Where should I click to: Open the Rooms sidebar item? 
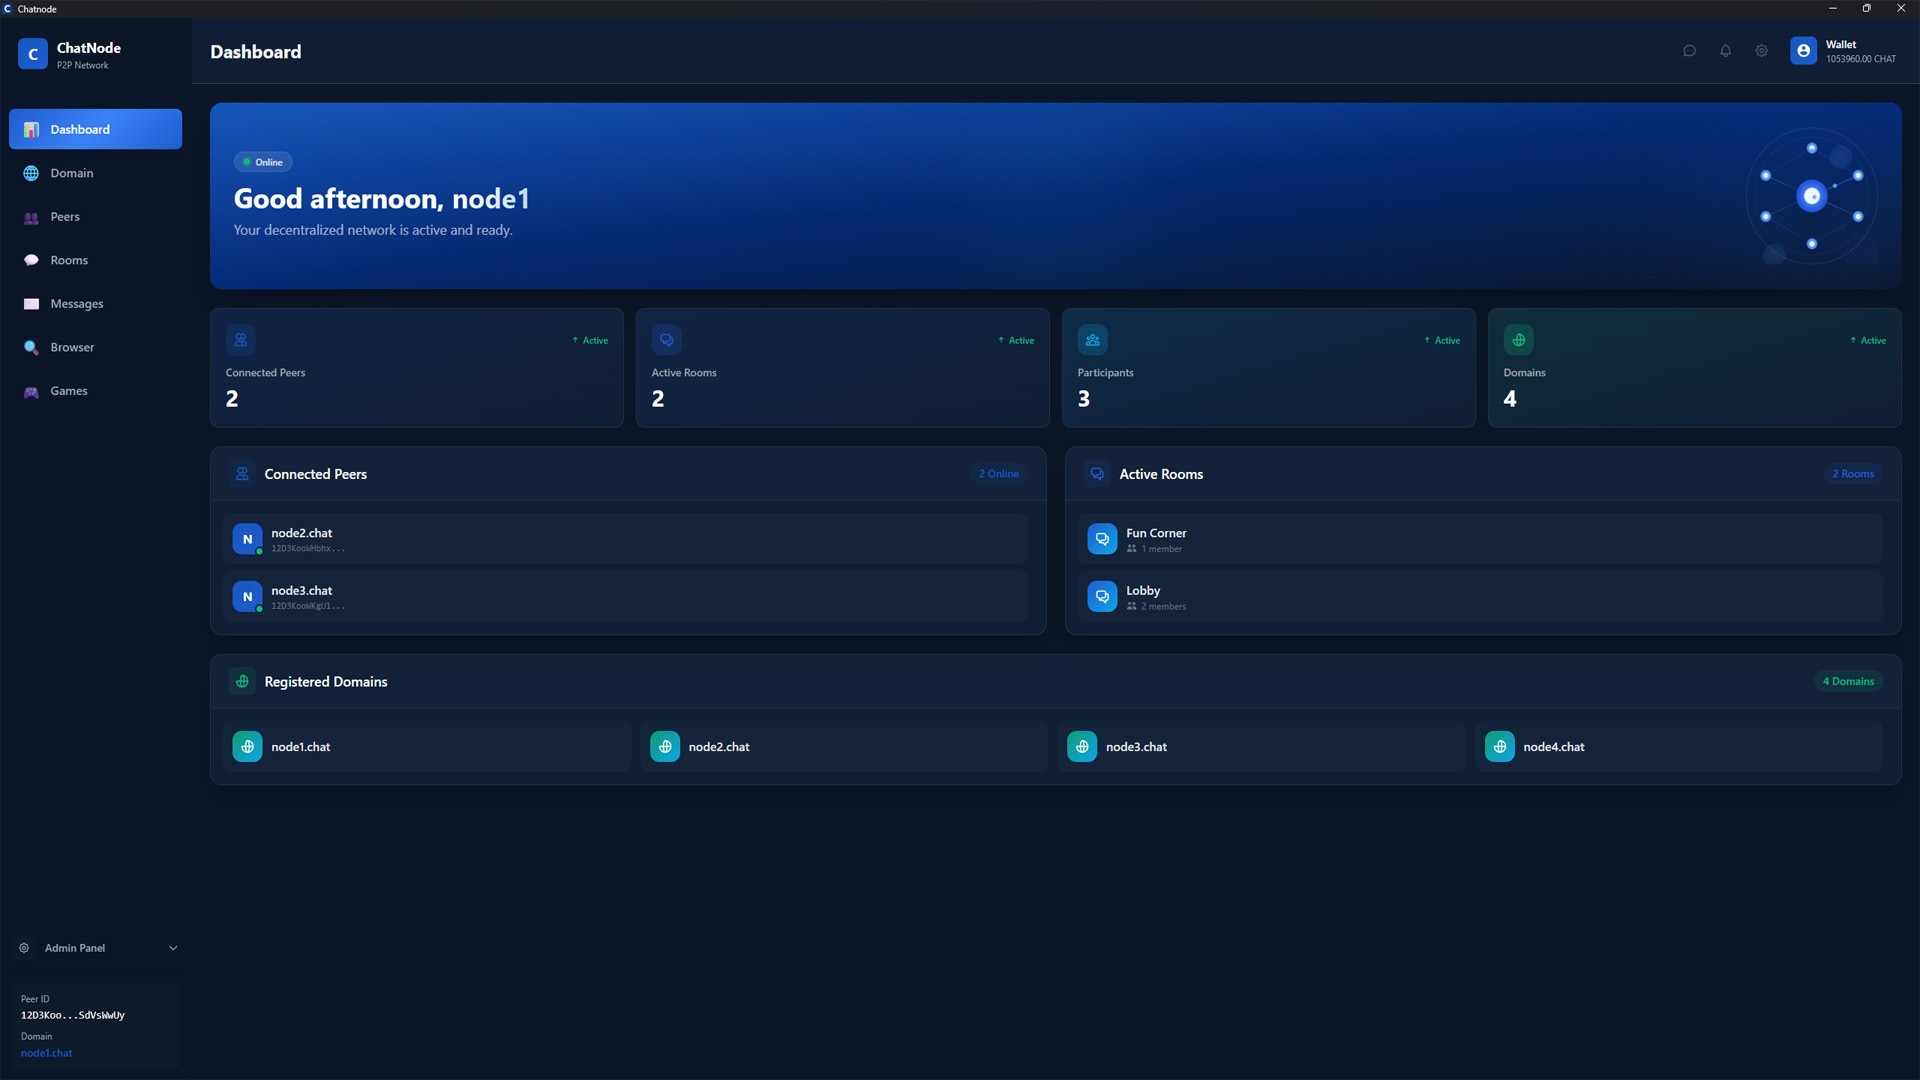tap(69, 260)
